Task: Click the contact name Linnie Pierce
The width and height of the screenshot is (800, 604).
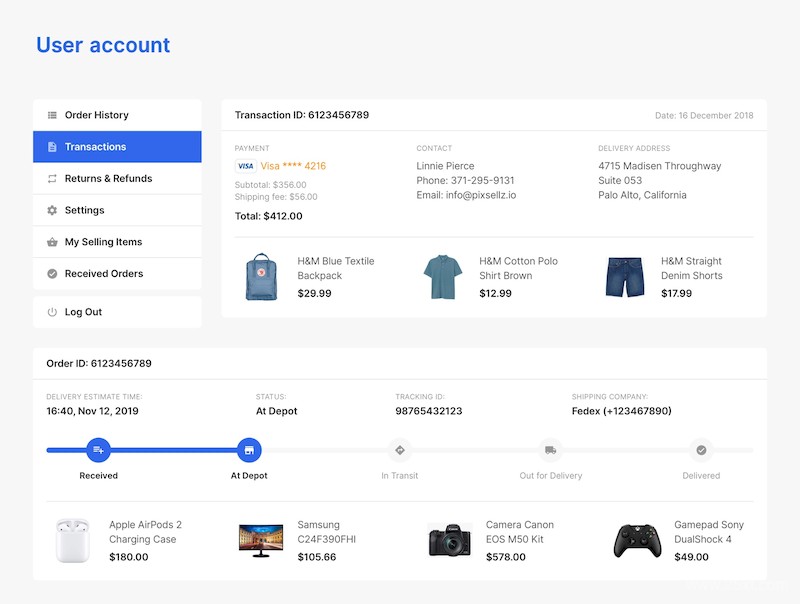Action: [445, 166]
